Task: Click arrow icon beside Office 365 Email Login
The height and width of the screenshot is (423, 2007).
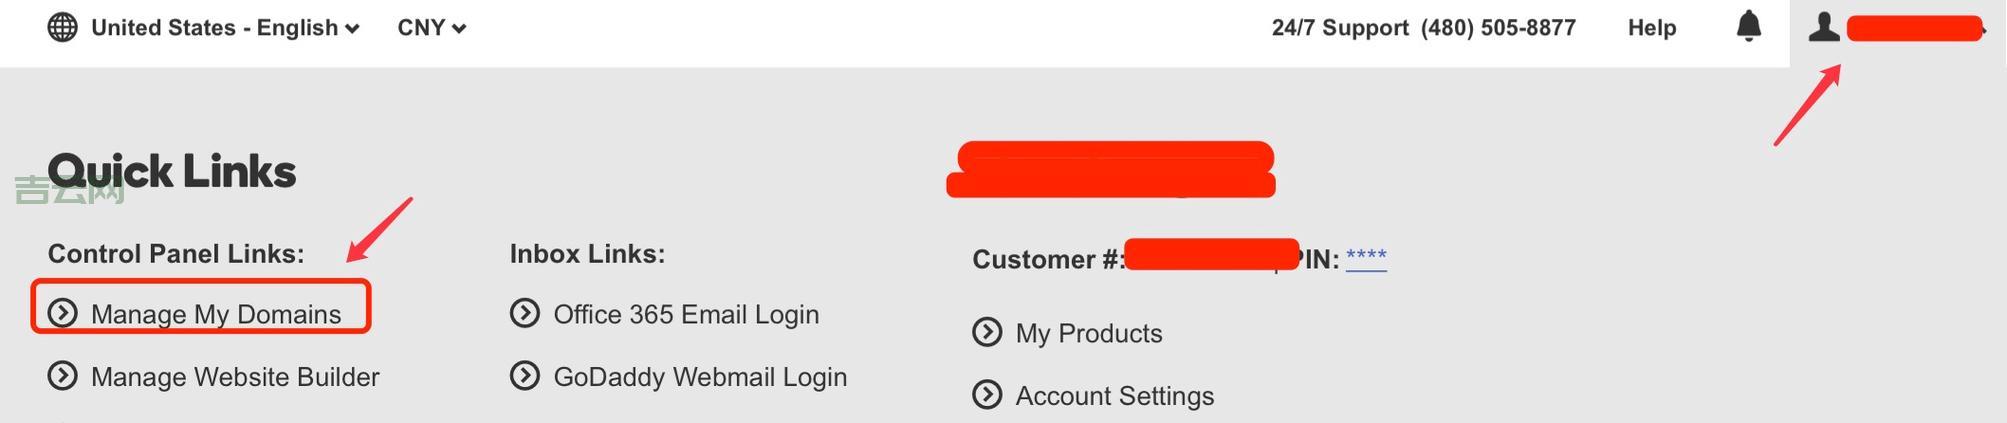Action: pos(525,313)
